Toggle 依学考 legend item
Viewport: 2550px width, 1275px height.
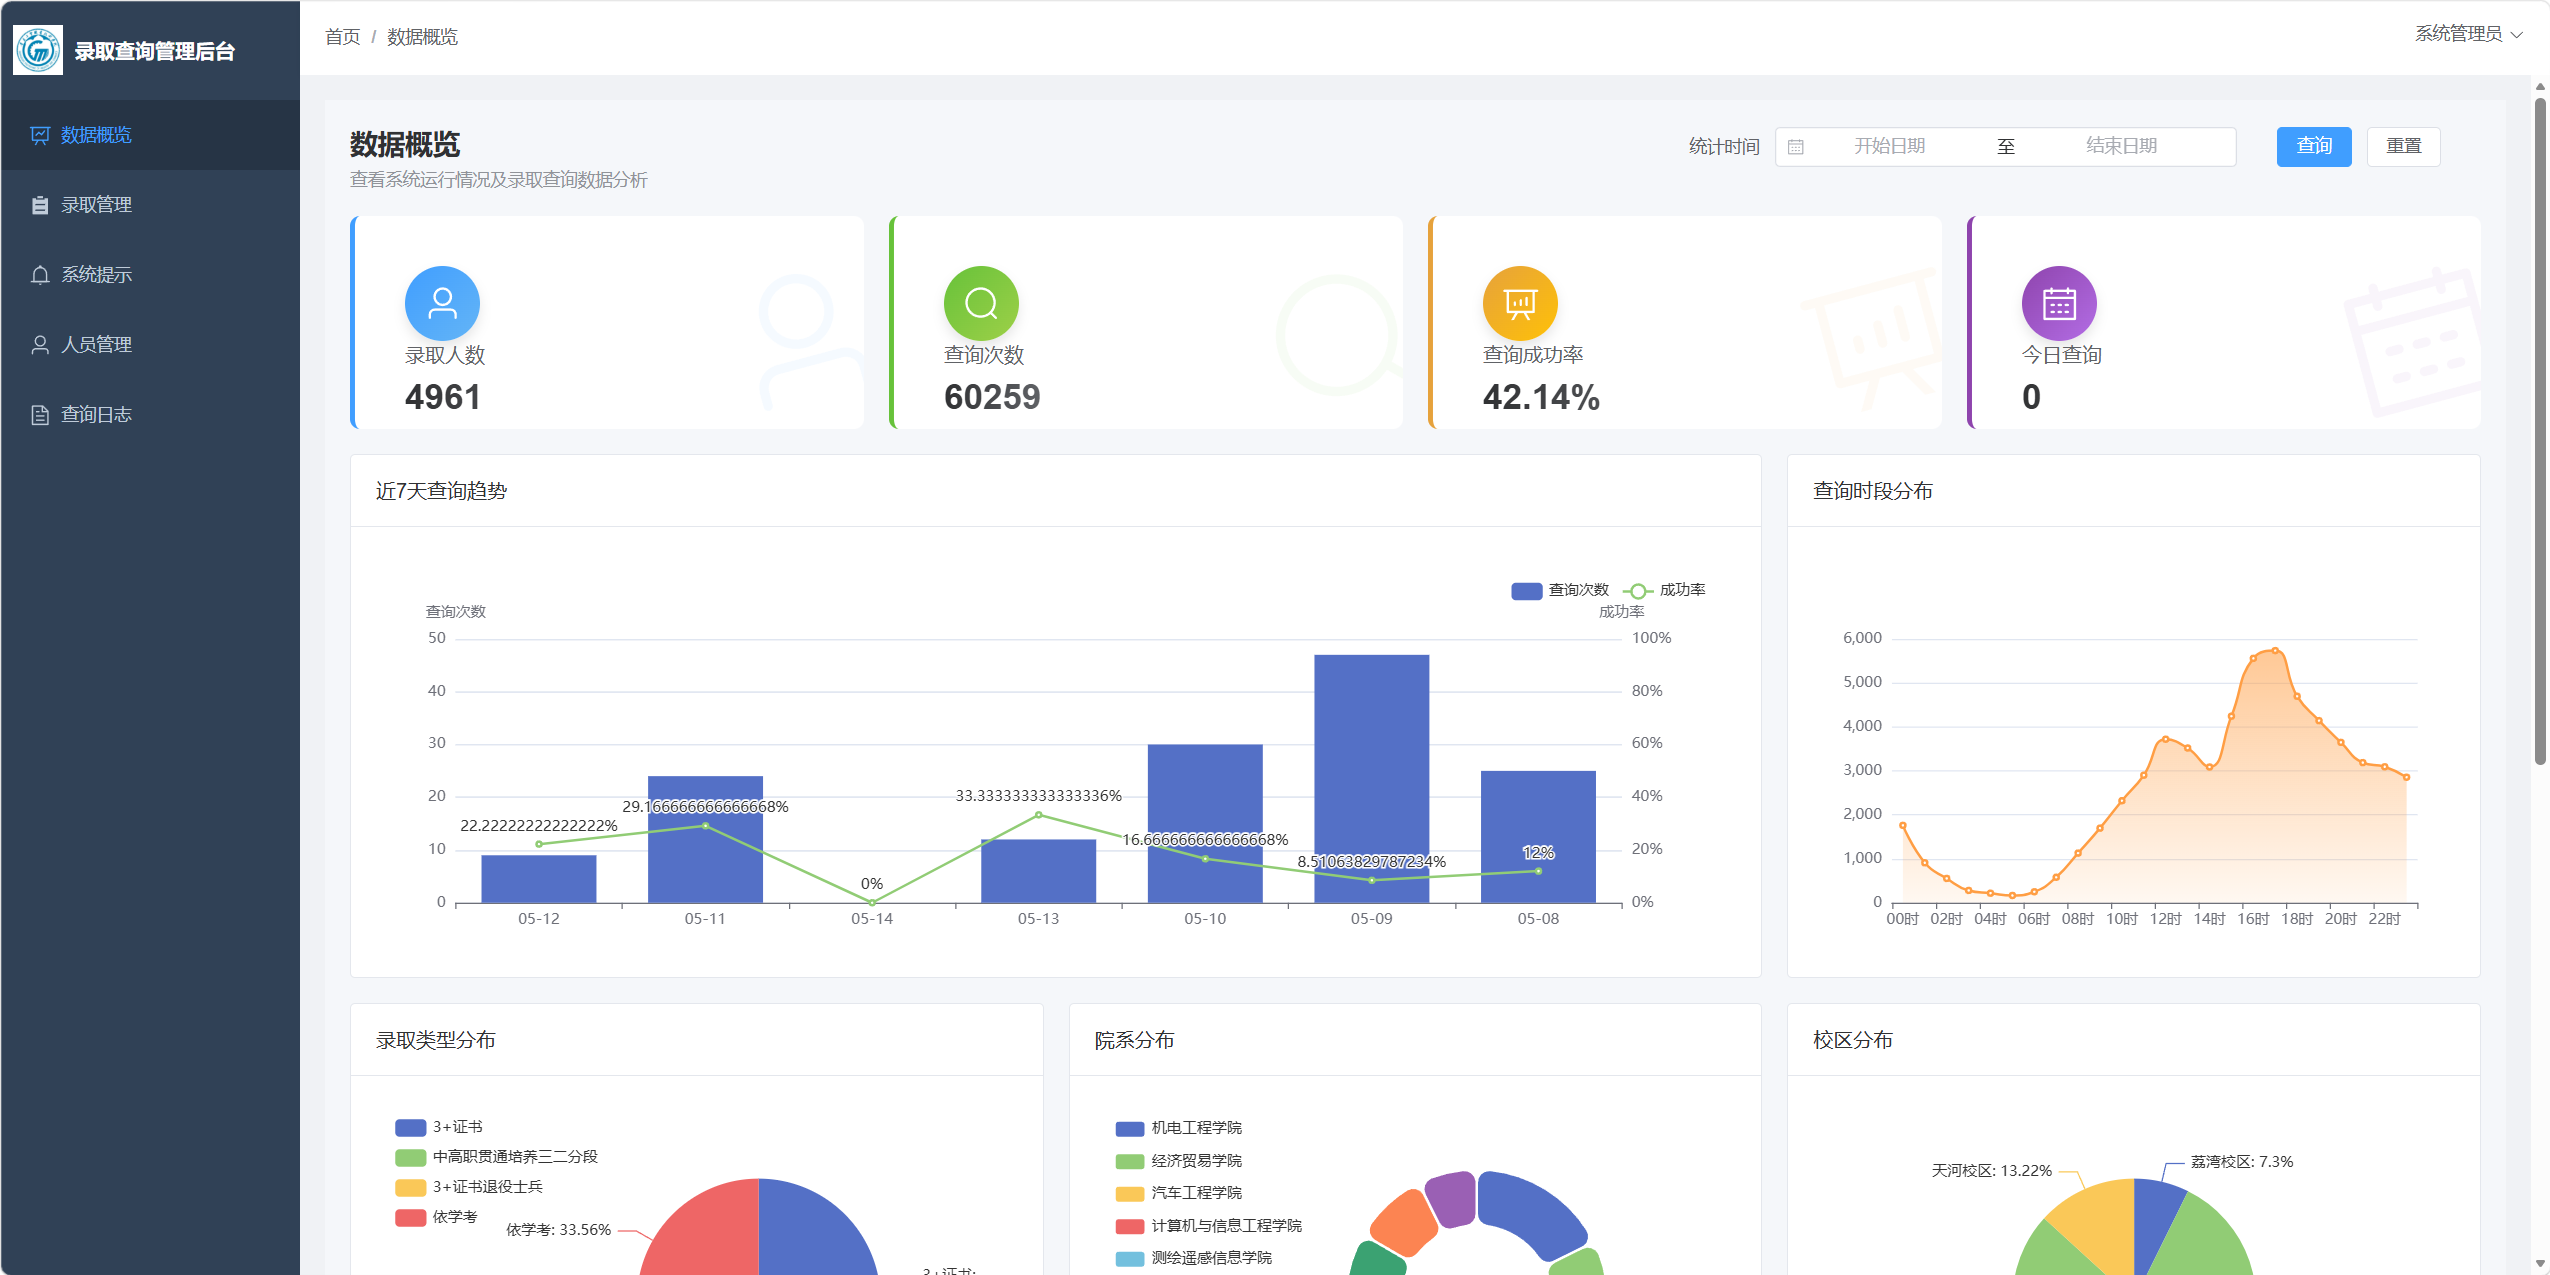coord(436,1217)
